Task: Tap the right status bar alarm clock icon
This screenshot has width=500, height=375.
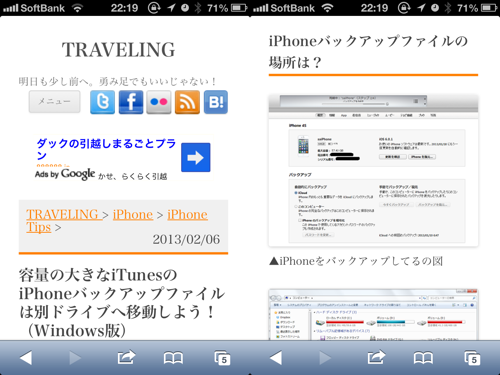Action: pyautogui.click(x=435, y=8)
